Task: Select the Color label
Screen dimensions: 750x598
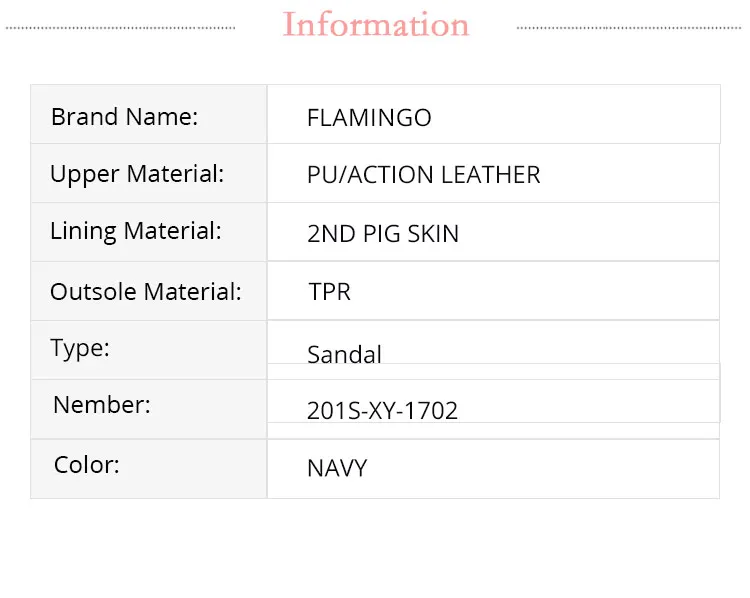Action: coord(87,465)
